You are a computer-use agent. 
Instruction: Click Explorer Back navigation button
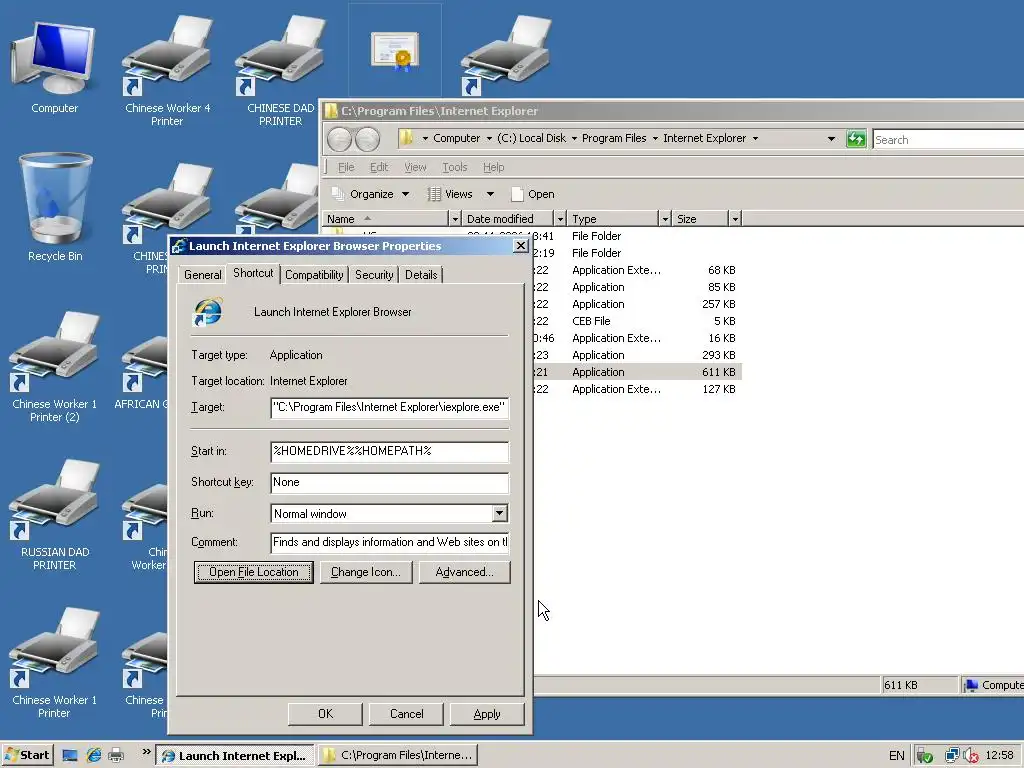point(339,139)
